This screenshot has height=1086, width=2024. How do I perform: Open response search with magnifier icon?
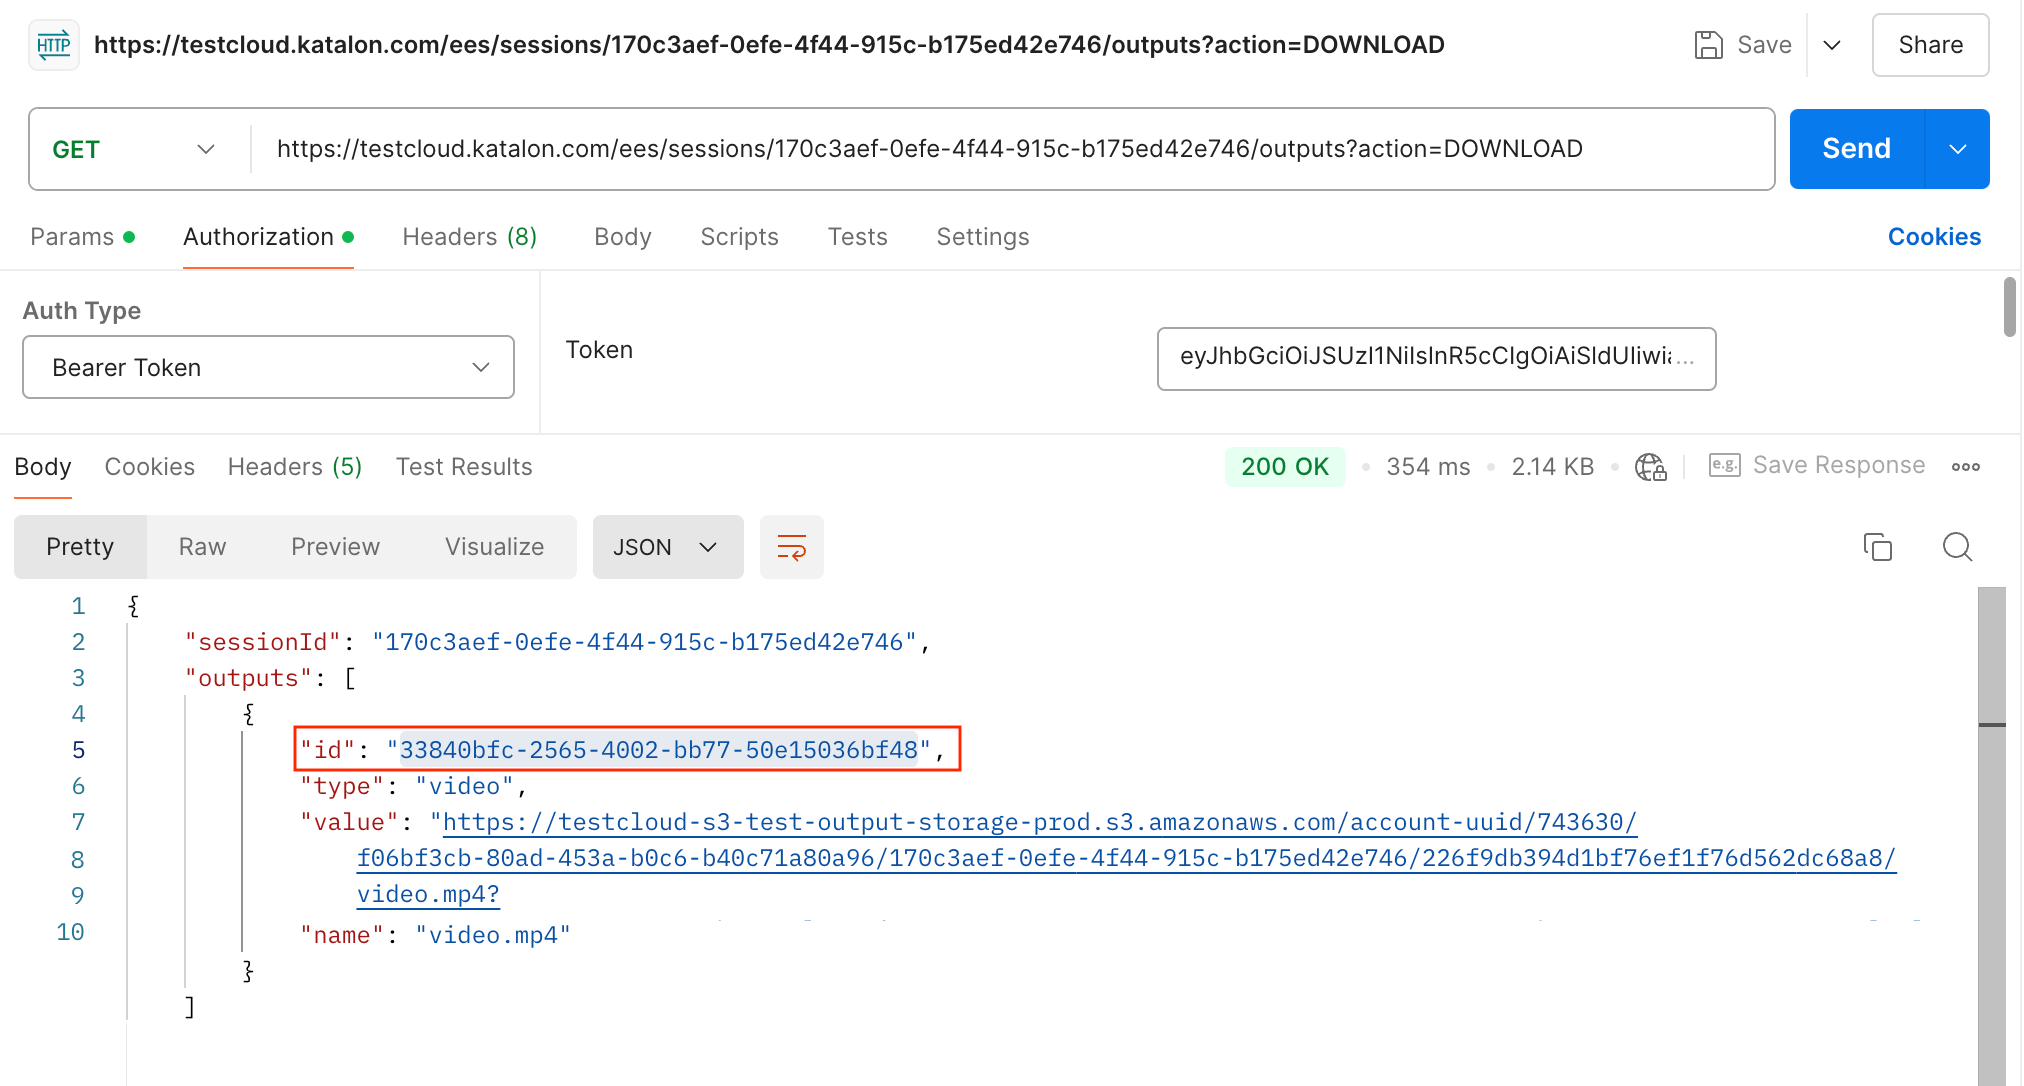[x=1956, y=547]
